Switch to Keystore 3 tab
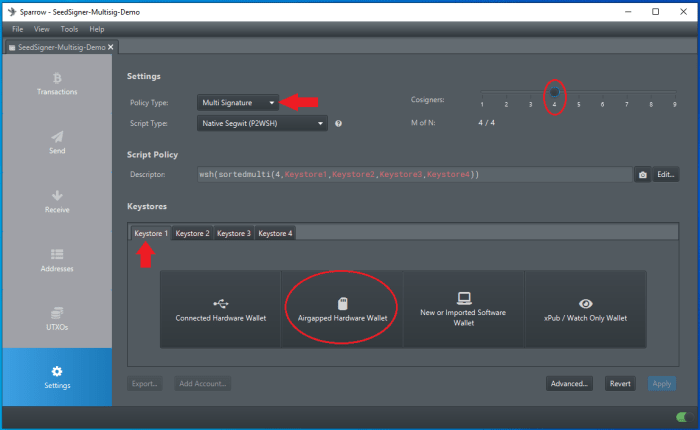700x430 pixels. (234, 233)
